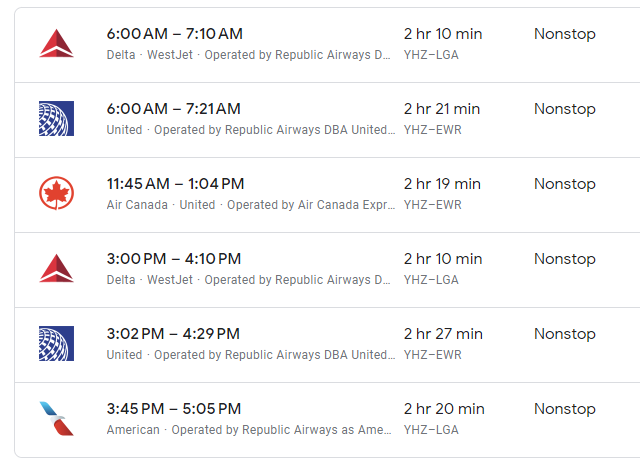Select the 6:00 AM – 7:10 AM Delta flight

(x=174, y=34)
